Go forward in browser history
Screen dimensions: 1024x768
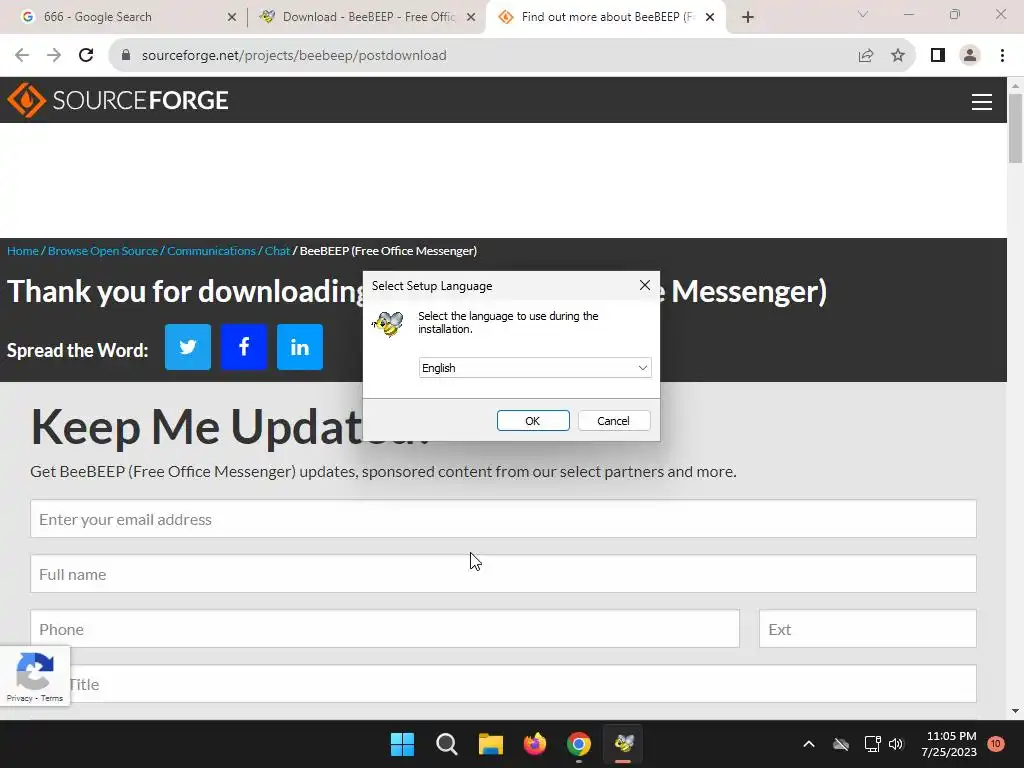coord(54,56)
